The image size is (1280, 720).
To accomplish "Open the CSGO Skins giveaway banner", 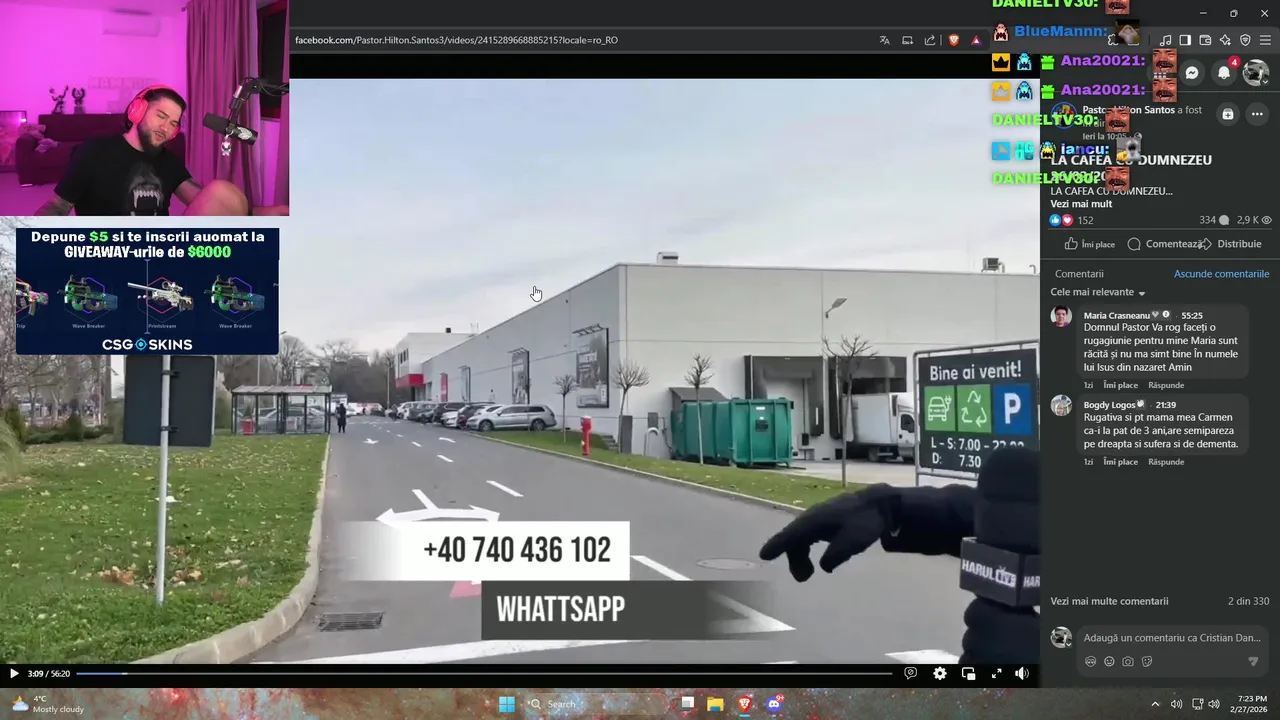I will [x=147, y=291].
